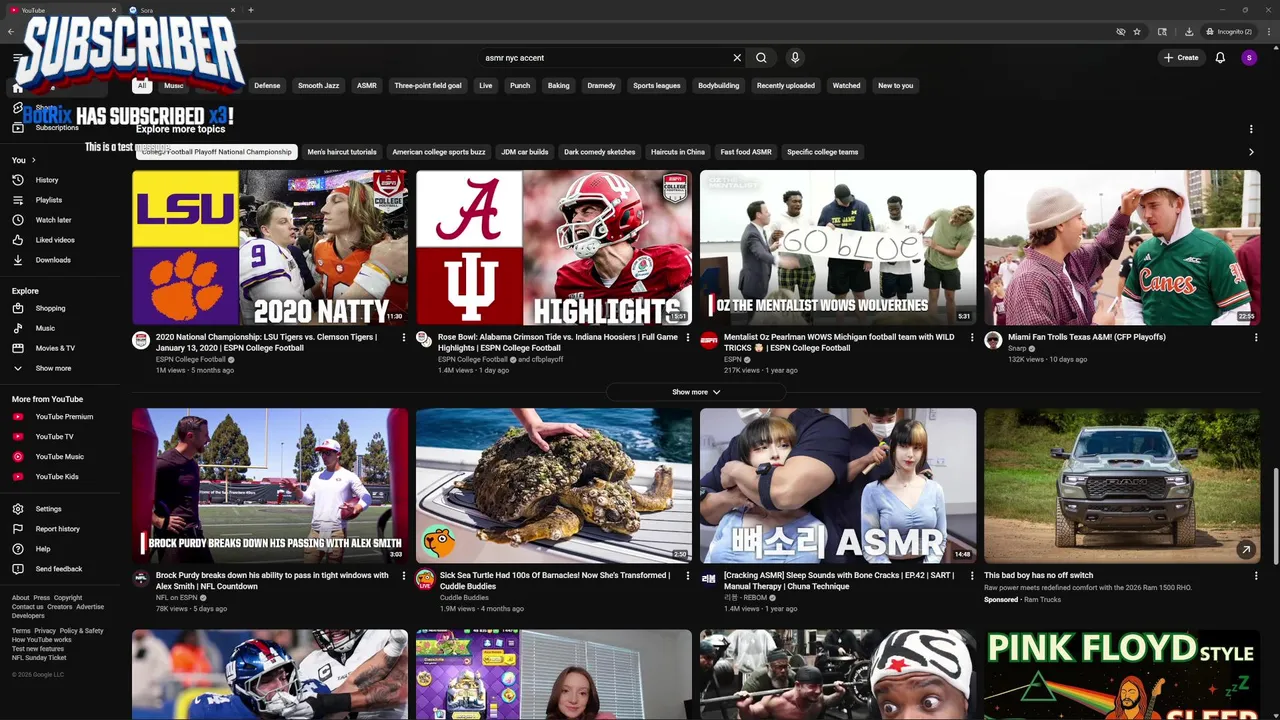Select Dark comedy sketches topic
The image size is (1280, 720).
[x=600, y=152]
